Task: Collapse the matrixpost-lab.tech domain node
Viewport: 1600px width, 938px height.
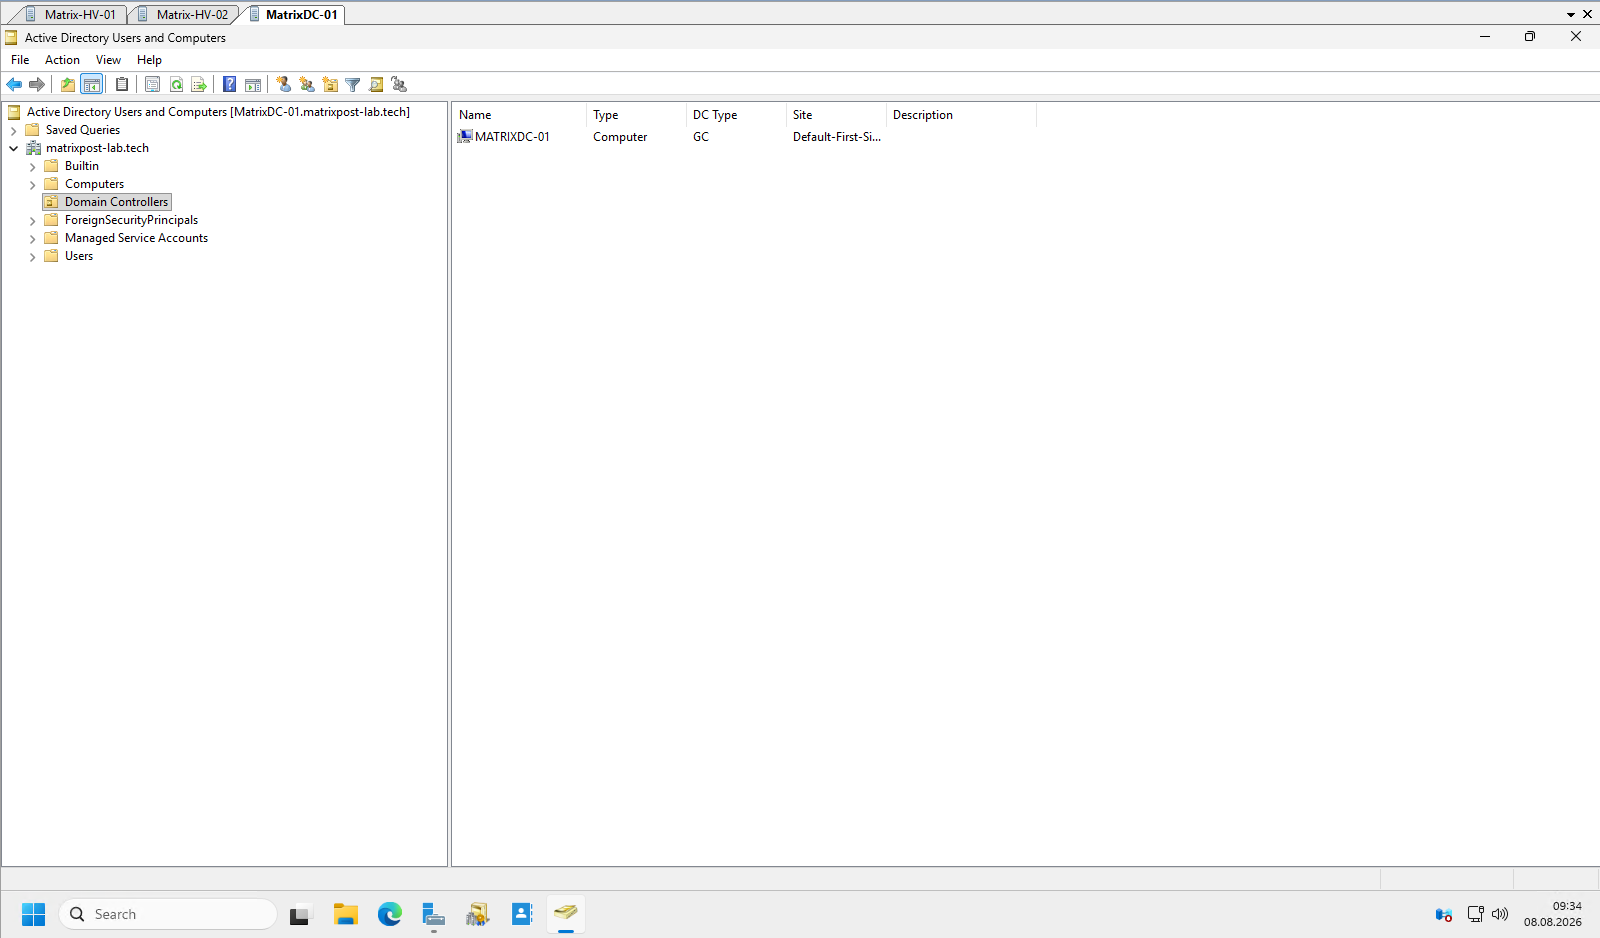Action: [13, 149]
